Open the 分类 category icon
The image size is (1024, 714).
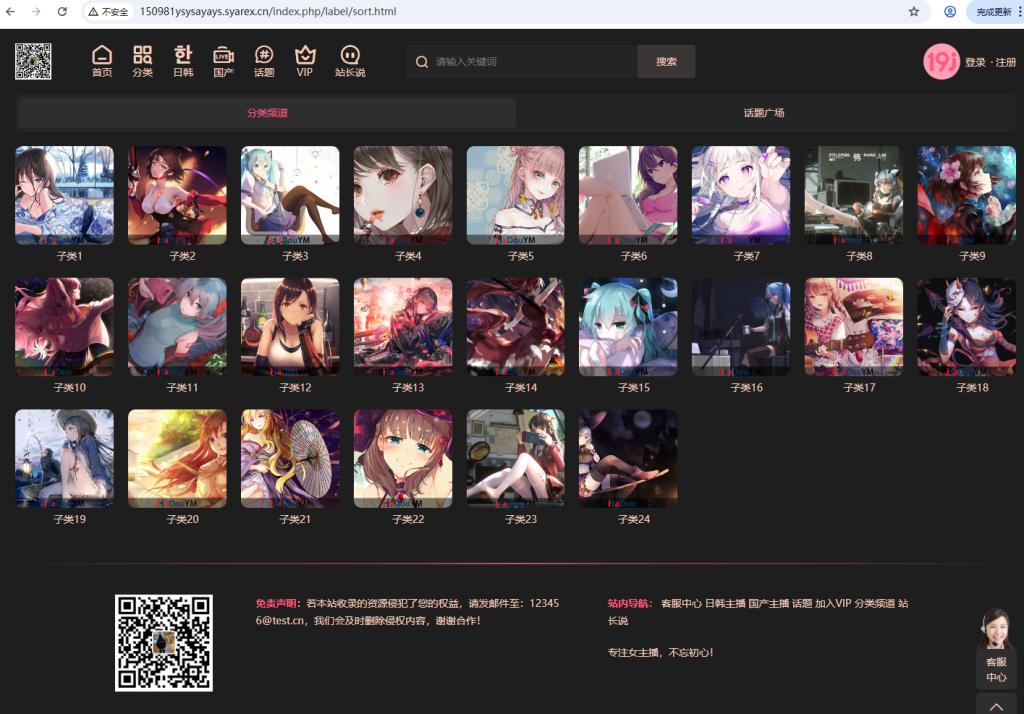pyautogui.click(x=142, y=61)
